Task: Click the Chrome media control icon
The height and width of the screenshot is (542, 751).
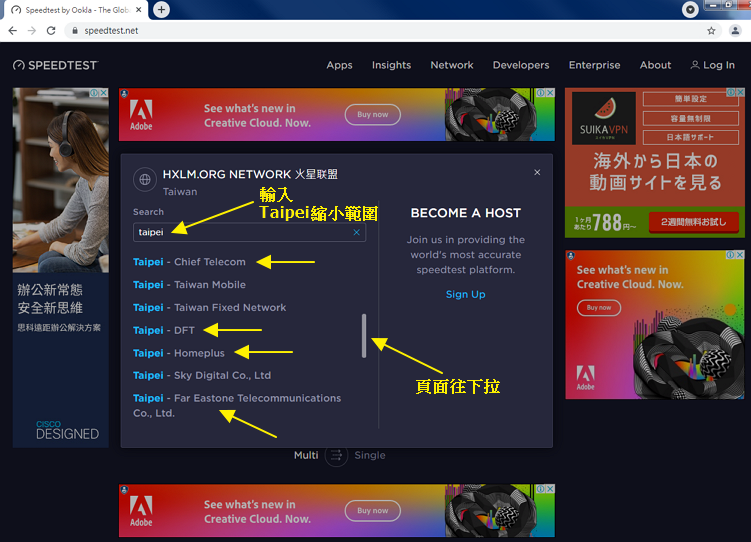Action: coord(690,10)
